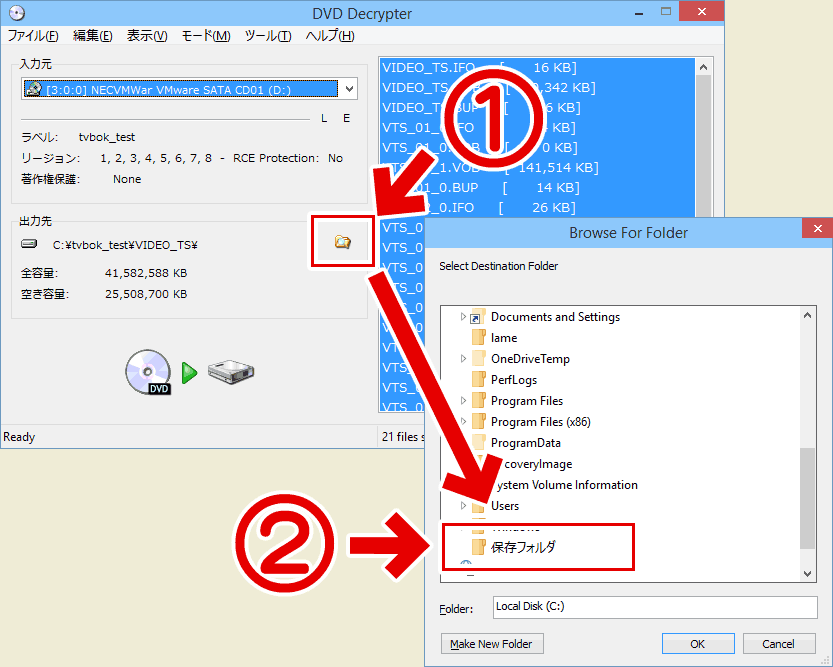Click the Folder text field
The height and width of the screenshot is (667, 833).
coord(654,607)
